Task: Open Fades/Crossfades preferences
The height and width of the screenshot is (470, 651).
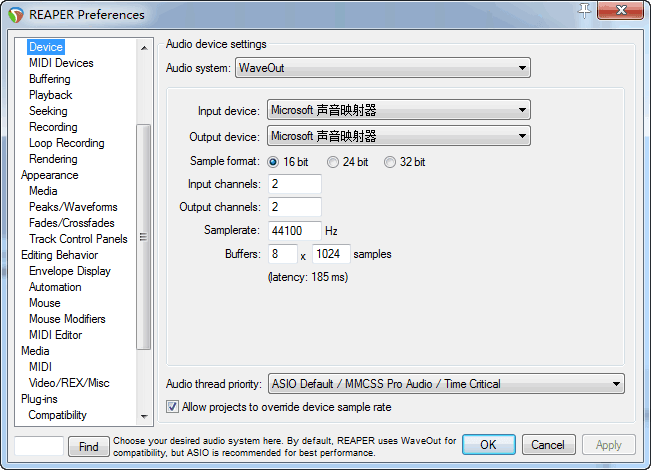Action: click(72, 223)
